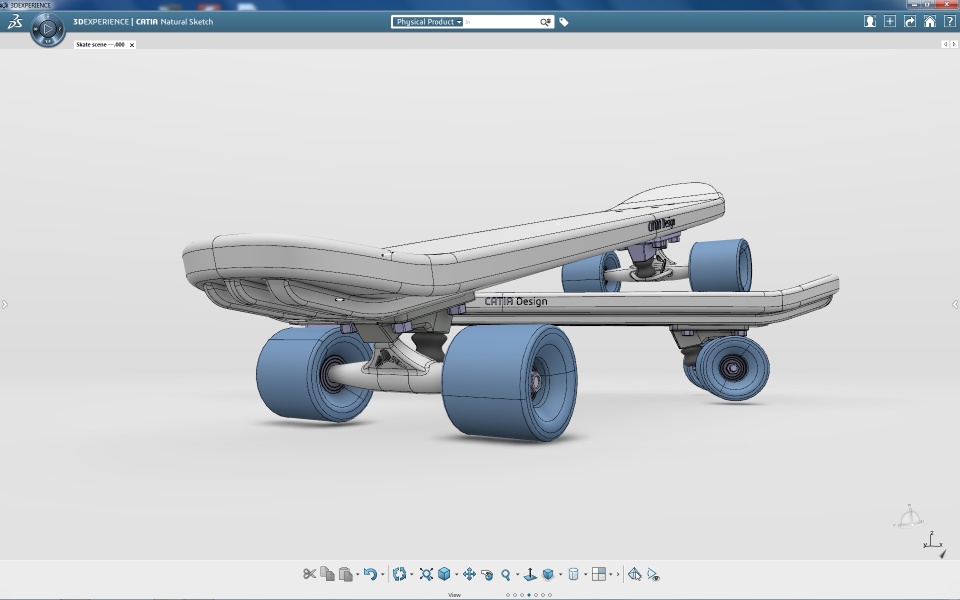This screenshot has height=600, width=960.
Task: Click the add plus icon in top bar
Action: click(890, 21)
